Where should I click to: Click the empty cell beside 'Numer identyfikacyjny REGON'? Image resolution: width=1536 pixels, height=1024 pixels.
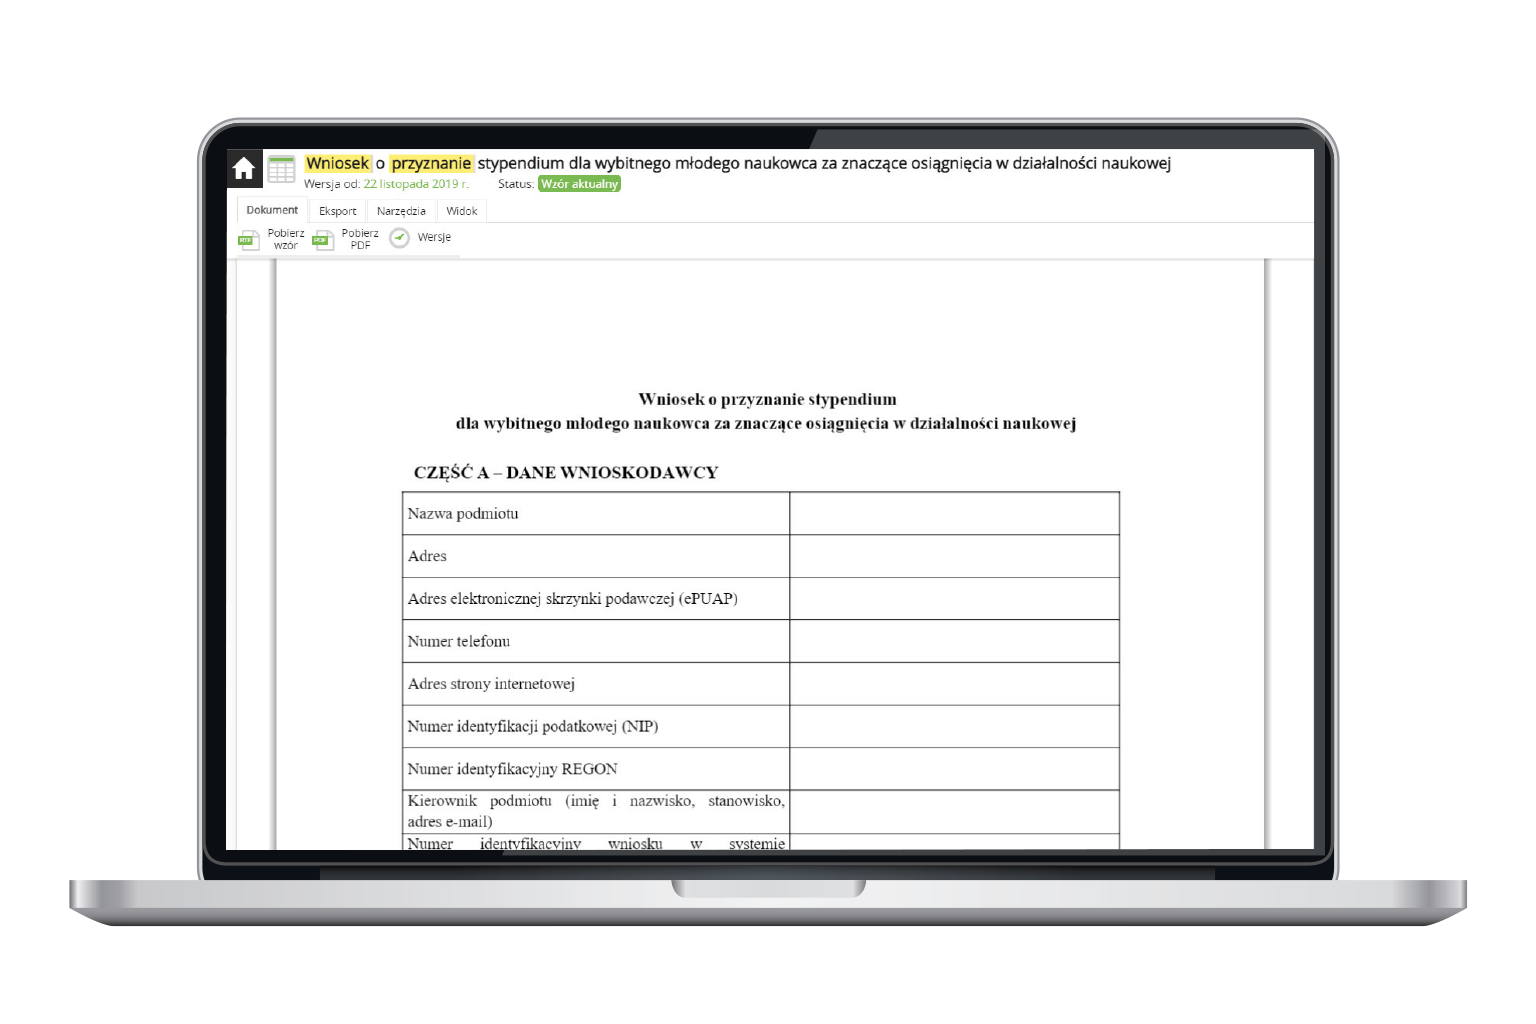(954, 769)
